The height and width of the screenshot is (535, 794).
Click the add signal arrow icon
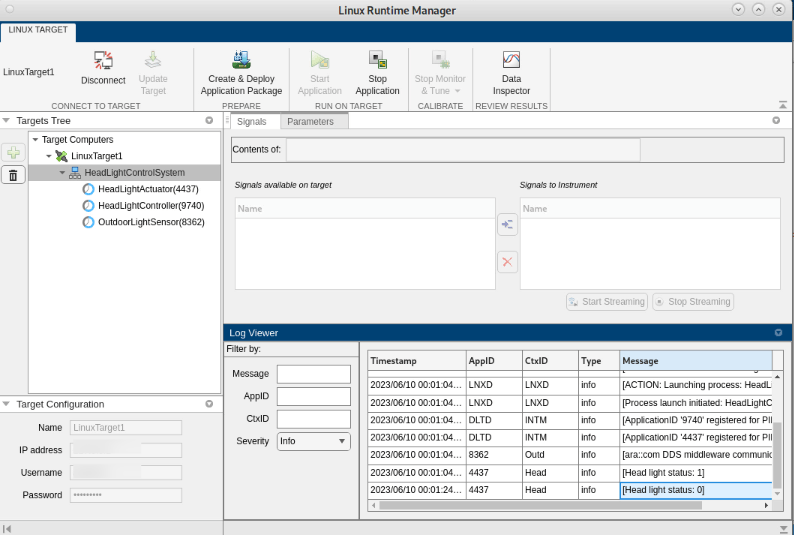tap(507, 225)
